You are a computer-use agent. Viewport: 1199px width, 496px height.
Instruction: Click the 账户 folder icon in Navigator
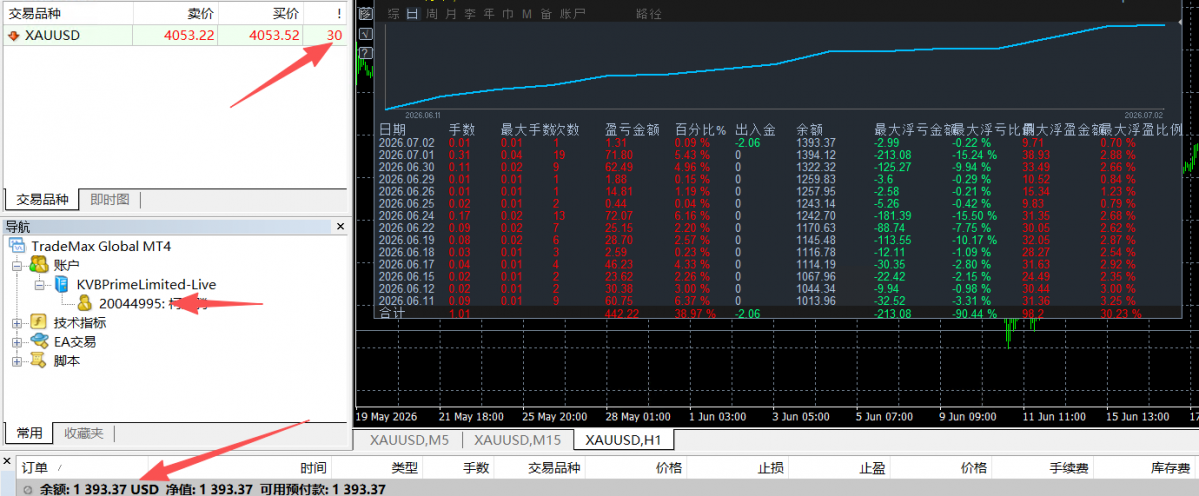click(38, 265)
